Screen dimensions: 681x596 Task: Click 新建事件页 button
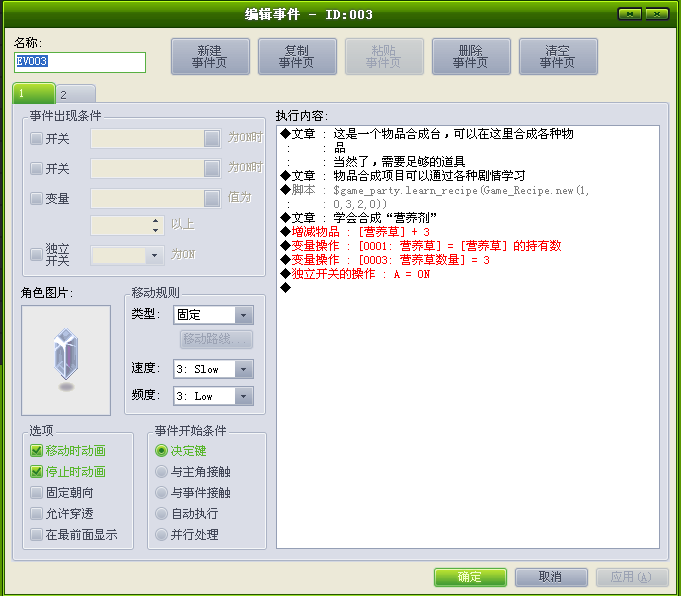pos(210,56)
